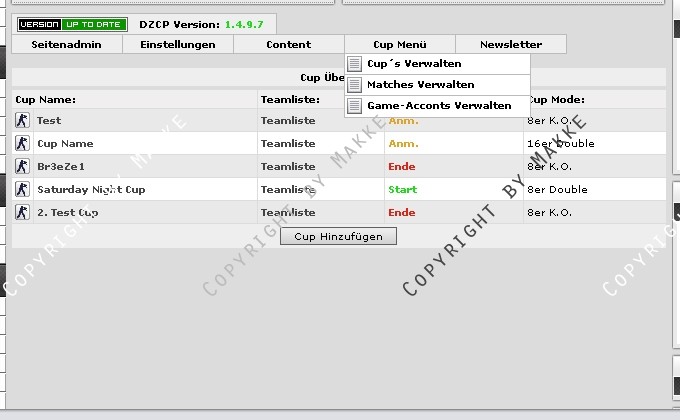Click the game icon beside Saturday Night Cup
This screenshot has height=420, width=680.
click(x=22, y=190)
